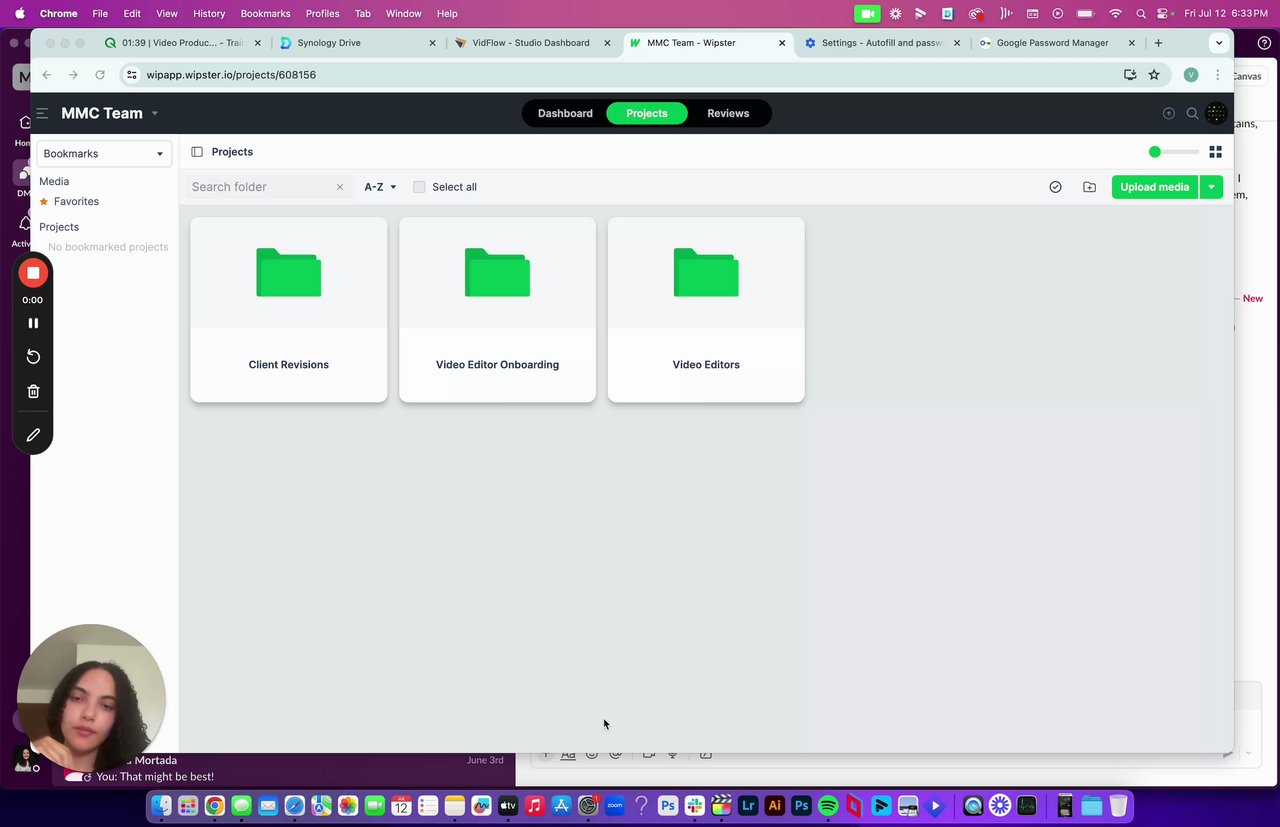This screenshot has height=827, width=1280.
Task: Open Final Cut Pro from the Dock
Action: tap(721, 806)
